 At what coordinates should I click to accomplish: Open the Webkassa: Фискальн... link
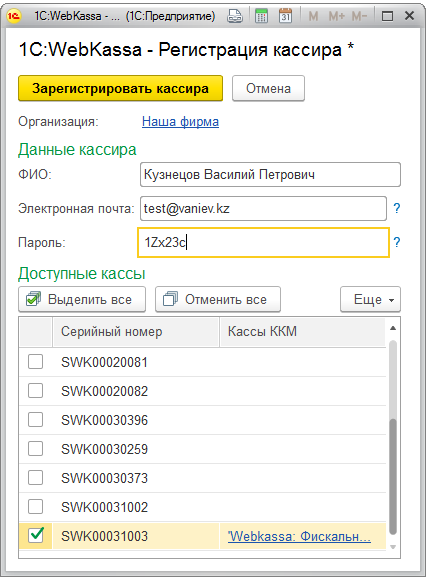[x=299, y=536]
